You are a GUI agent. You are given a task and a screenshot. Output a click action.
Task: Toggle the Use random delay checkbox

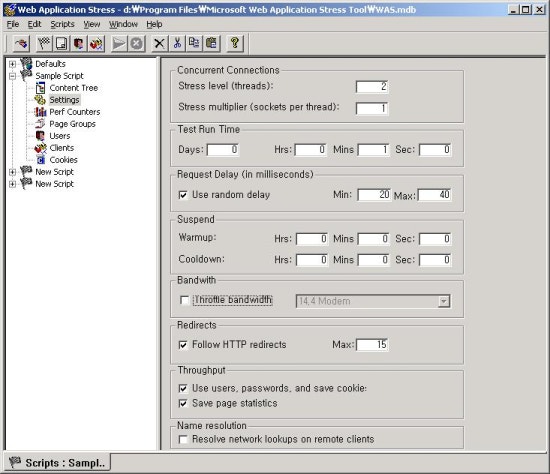(x=183, y=195)
